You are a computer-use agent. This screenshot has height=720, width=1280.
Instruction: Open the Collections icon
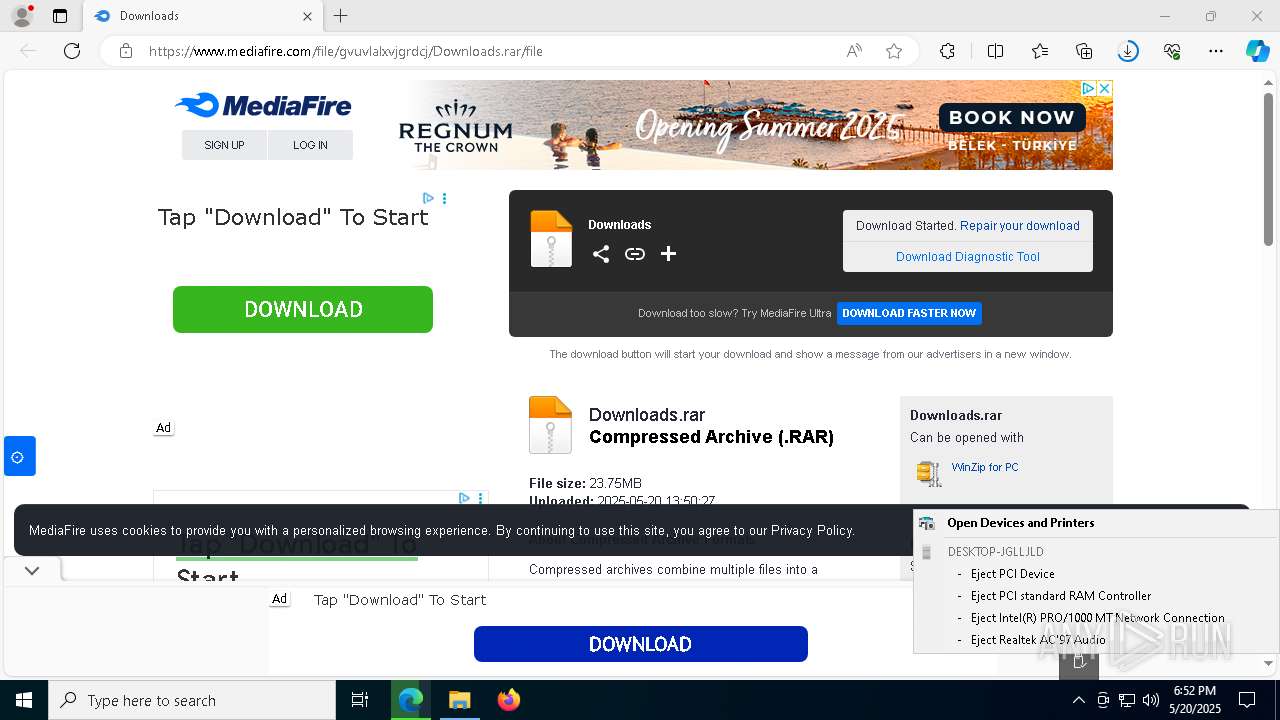point(1084,51)
